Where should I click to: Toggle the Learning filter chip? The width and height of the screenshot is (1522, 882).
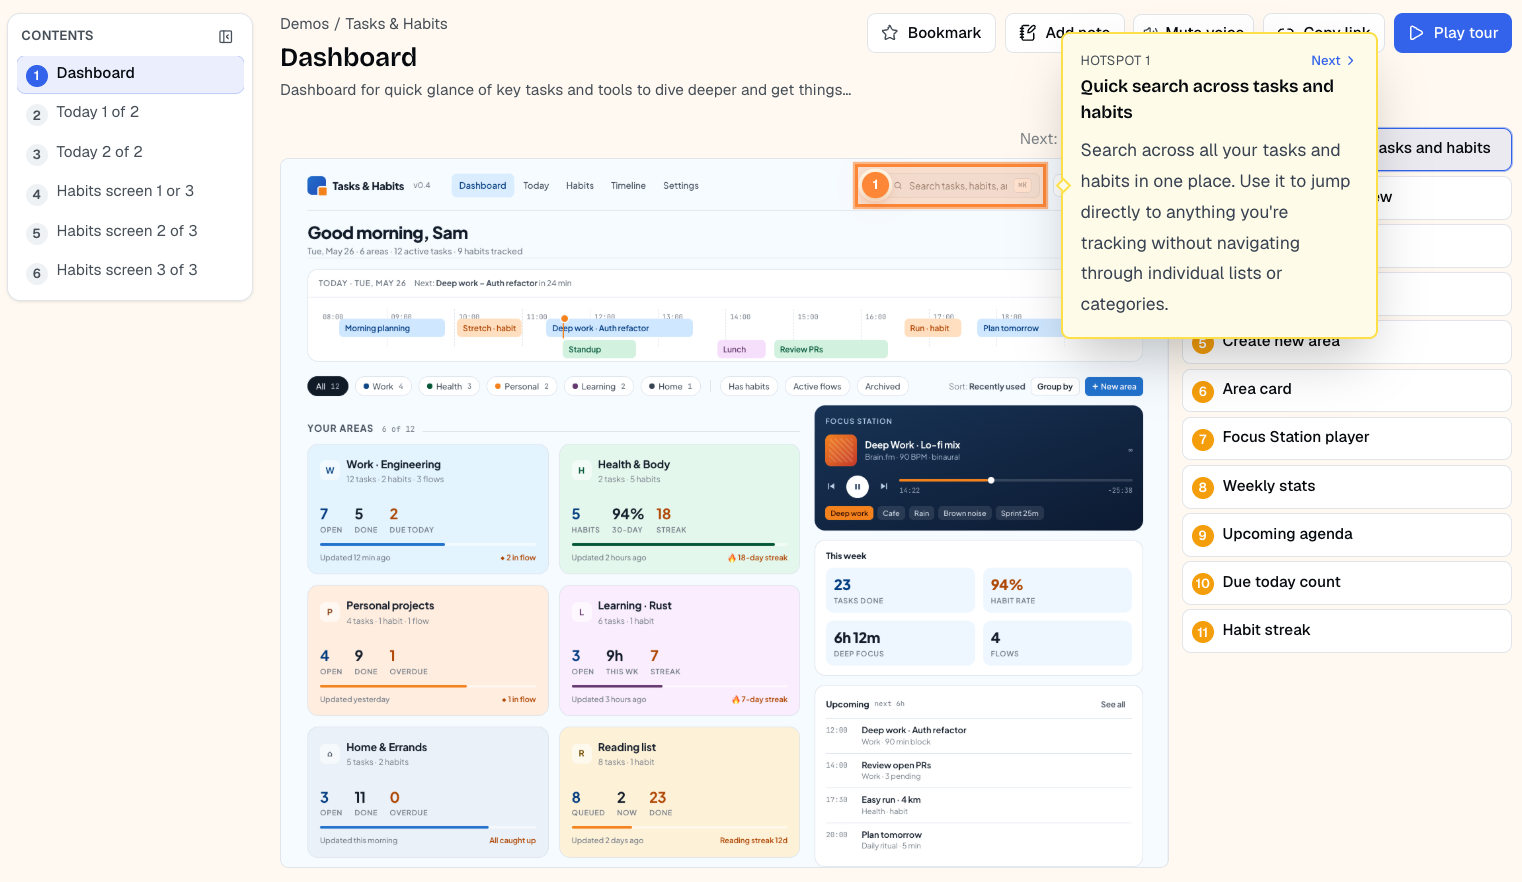pos(599,386)
